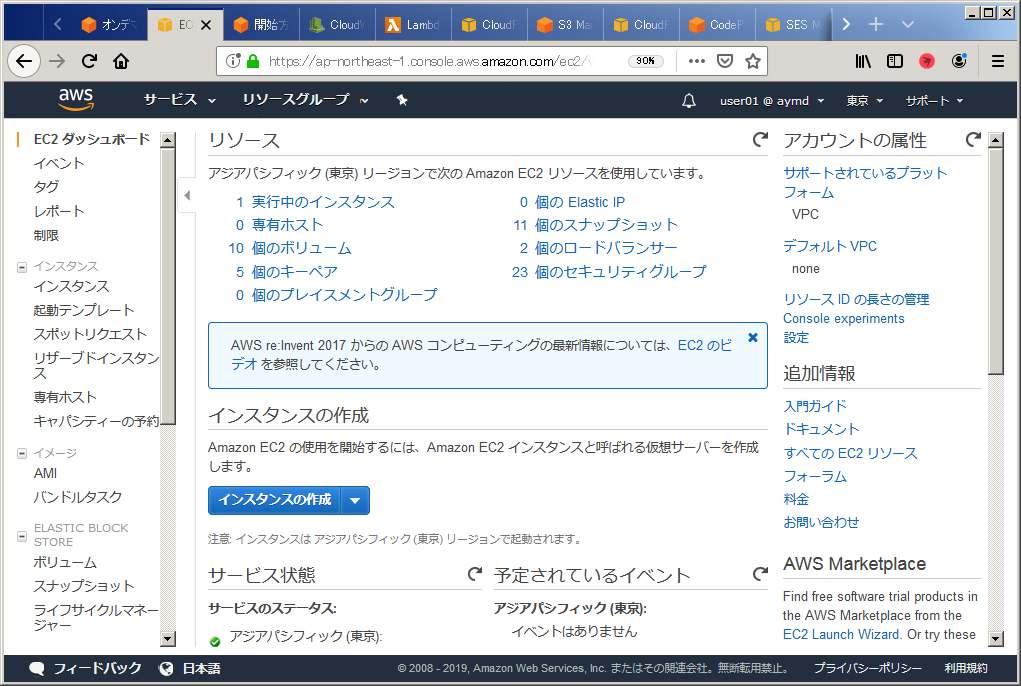1021x686 pixels.
Task: Click the red extension icon in toolbar
Action: pos(927,61)
